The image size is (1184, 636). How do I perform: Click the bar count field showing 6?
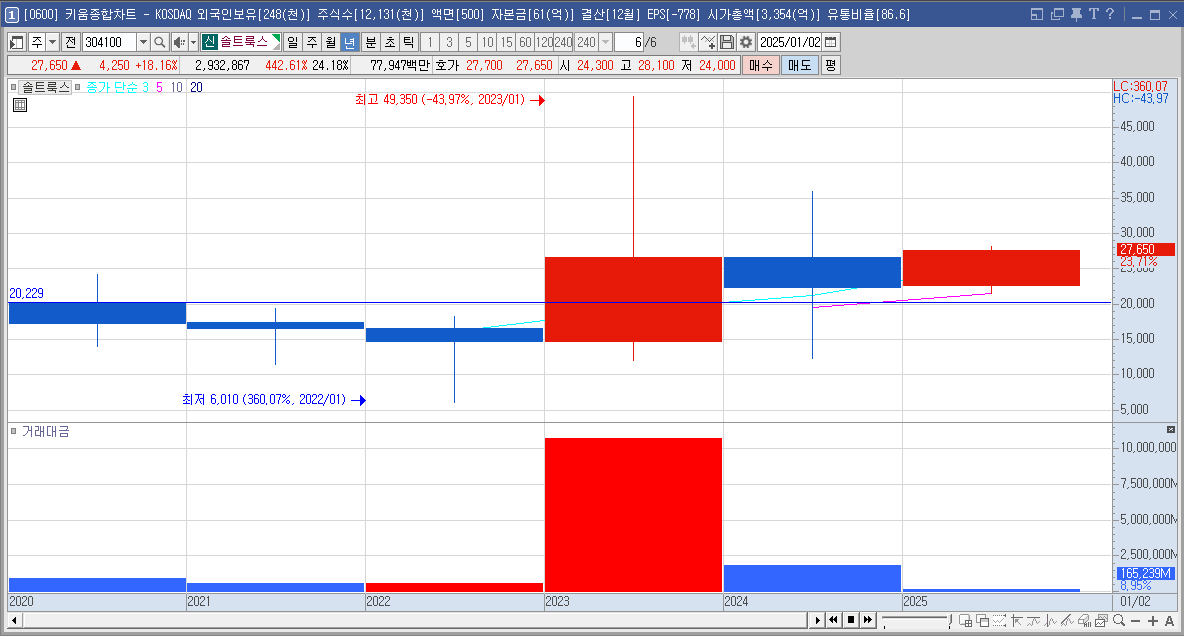628,42
